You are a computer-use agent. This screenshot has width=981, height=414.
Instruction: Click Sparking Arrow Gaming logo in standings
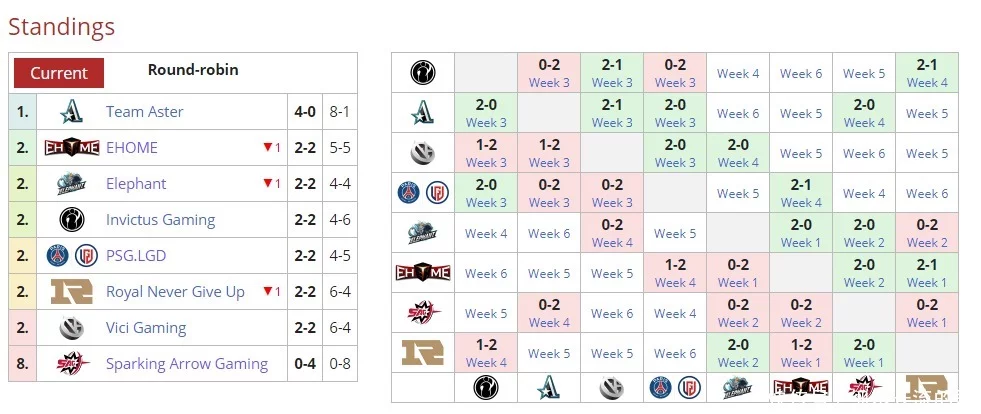point(72,363)
